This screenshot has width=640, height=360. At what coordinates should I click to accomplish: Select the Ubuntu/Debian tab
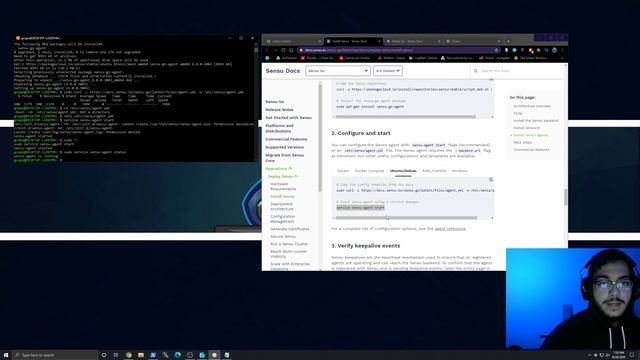(403, 171)
